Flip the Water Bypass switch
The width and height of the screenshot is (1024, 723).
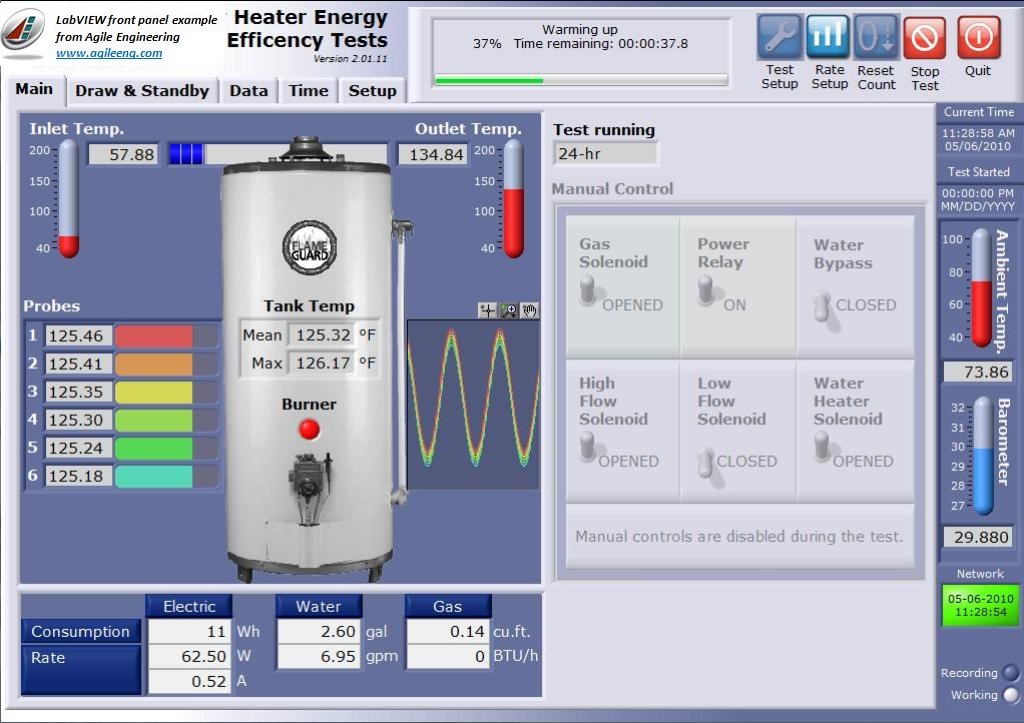pyautogui.click(x=823, y=306)
